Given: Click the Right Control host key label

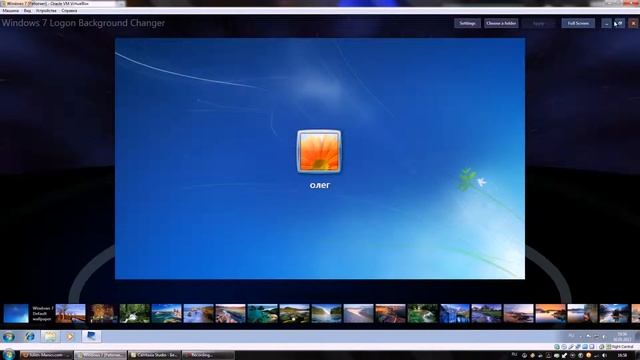Looking at the screenshot, I should (622, 347).
